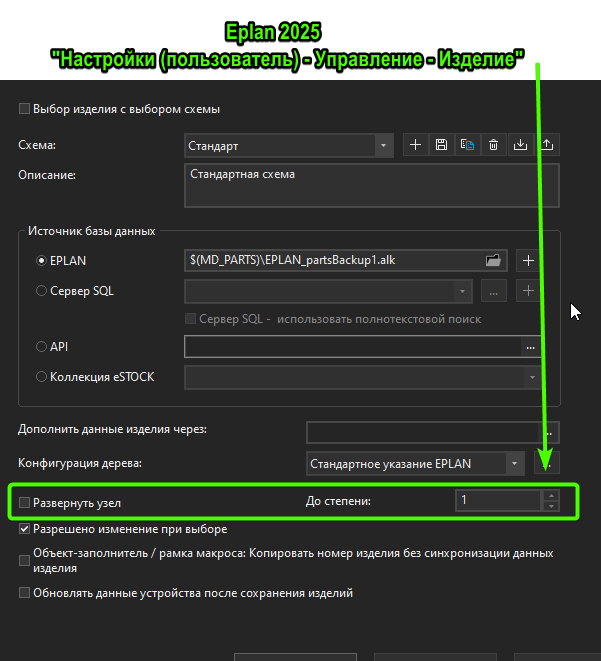Image resolution: width=601 pixels, height=661 pixels.
Task: Click the До степени number field
Action: 499,501
